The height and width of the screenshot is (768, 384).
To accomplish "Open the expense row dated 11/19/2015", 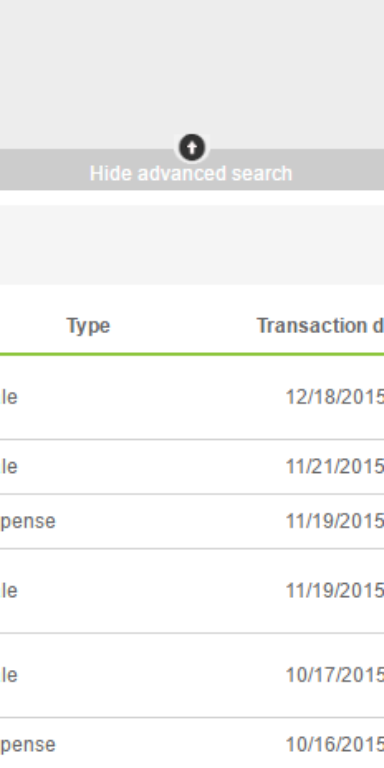I will click(x=192, y=521).
